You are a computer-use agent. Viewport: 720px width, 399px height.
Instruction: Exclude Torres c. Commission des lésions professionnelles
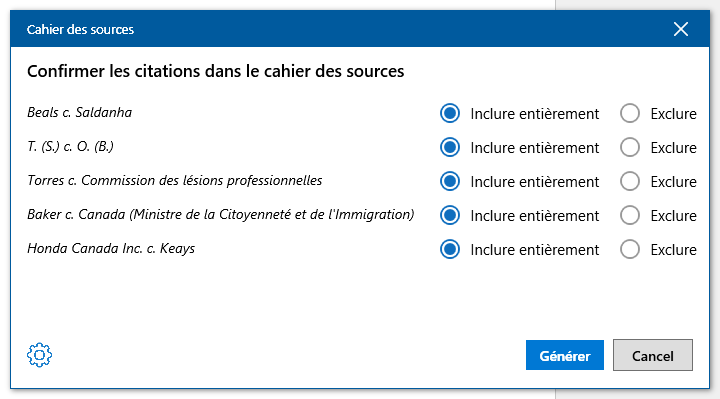[630, 181]
